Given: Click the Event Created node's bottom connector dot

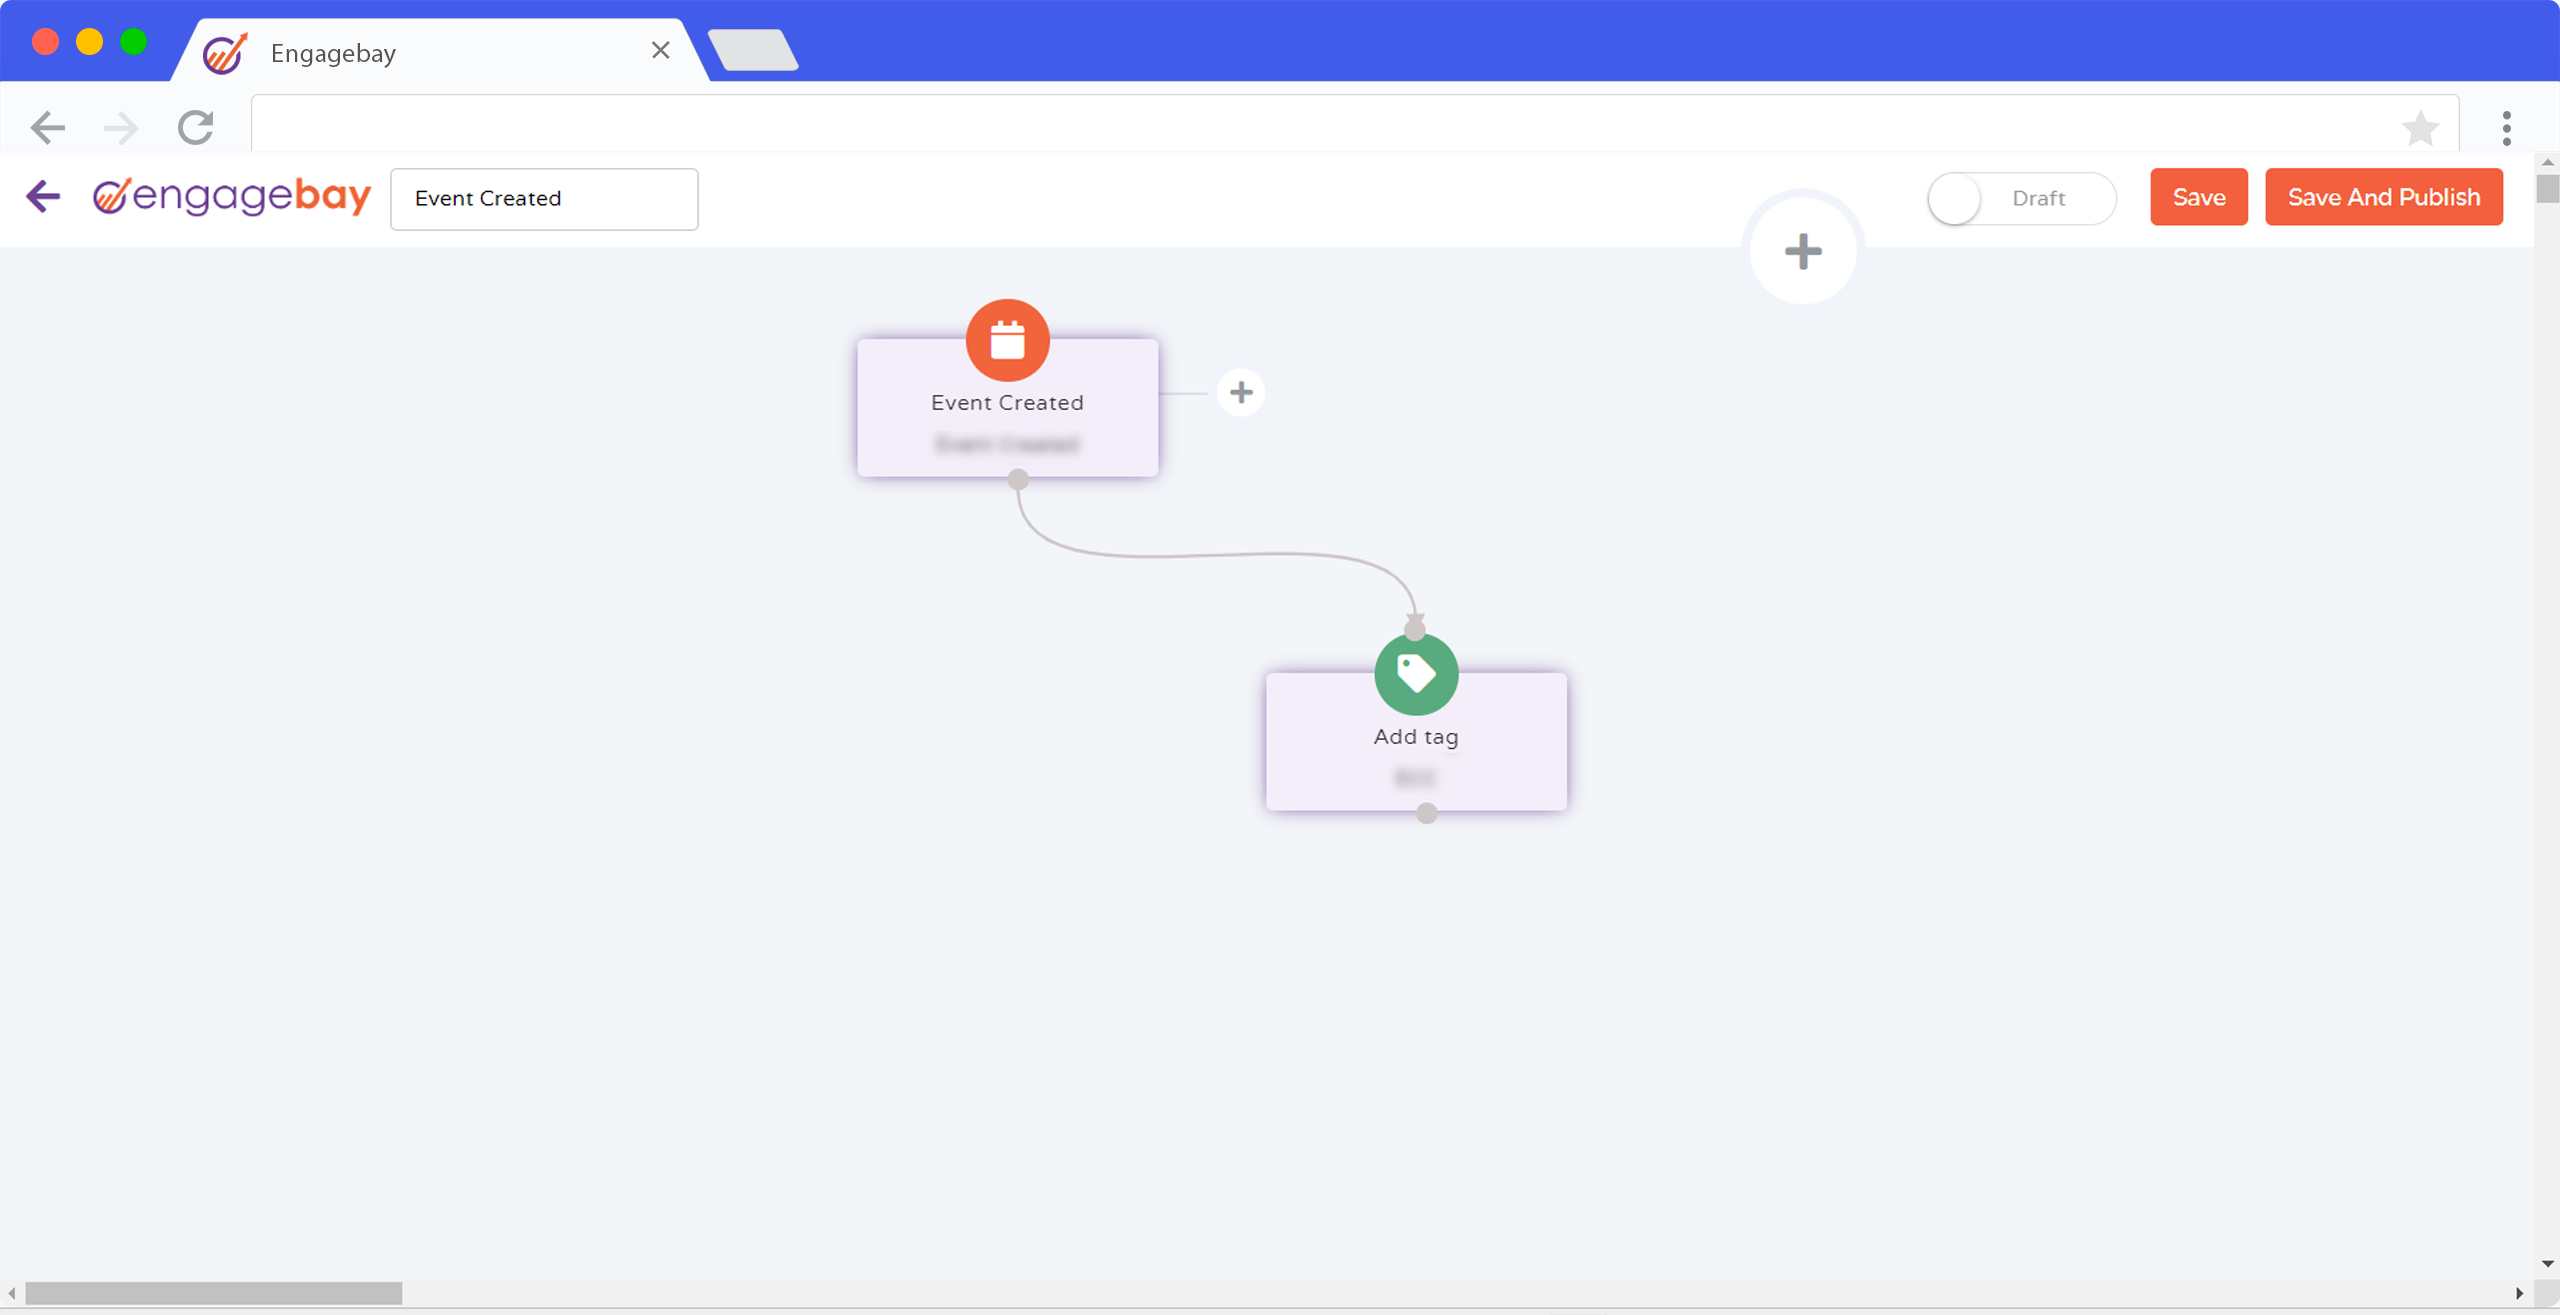Looking at the screenshot, I should 1018,480.
